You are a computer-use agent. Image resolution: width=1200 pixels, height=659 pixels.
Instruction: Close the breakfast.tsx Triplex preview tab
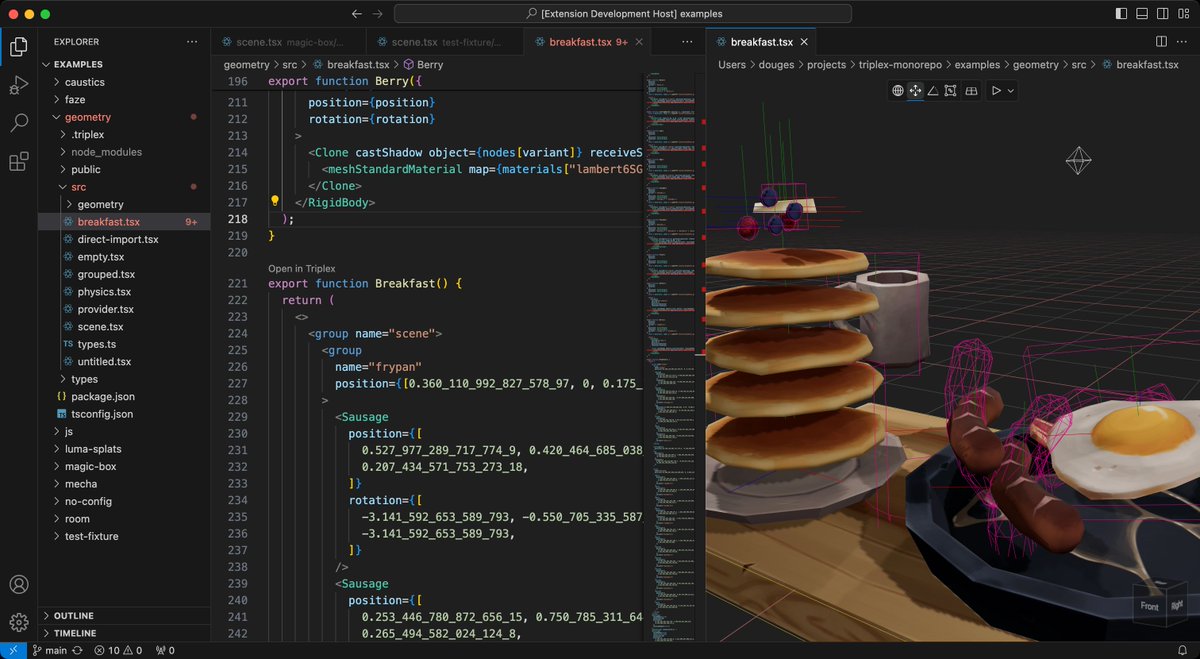[x=805, y=42]
